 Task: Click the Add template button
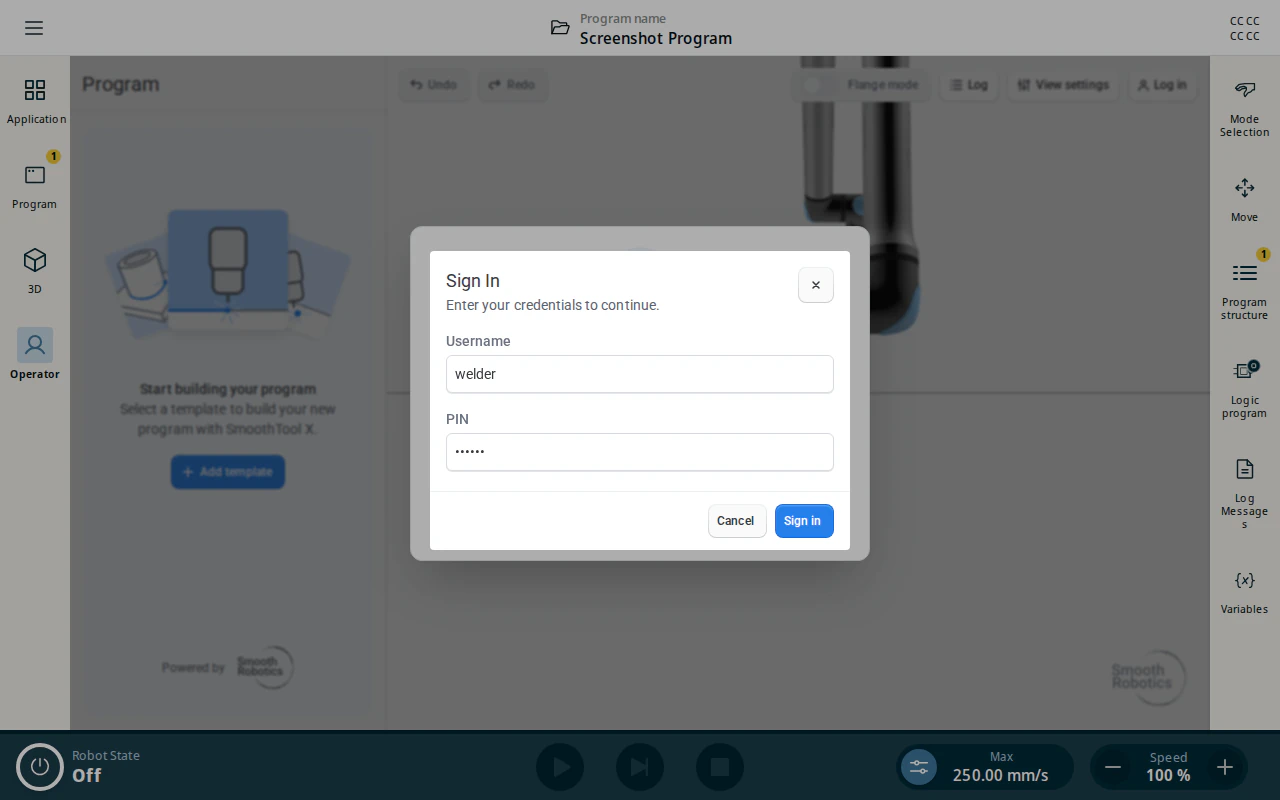pos(228,472)
